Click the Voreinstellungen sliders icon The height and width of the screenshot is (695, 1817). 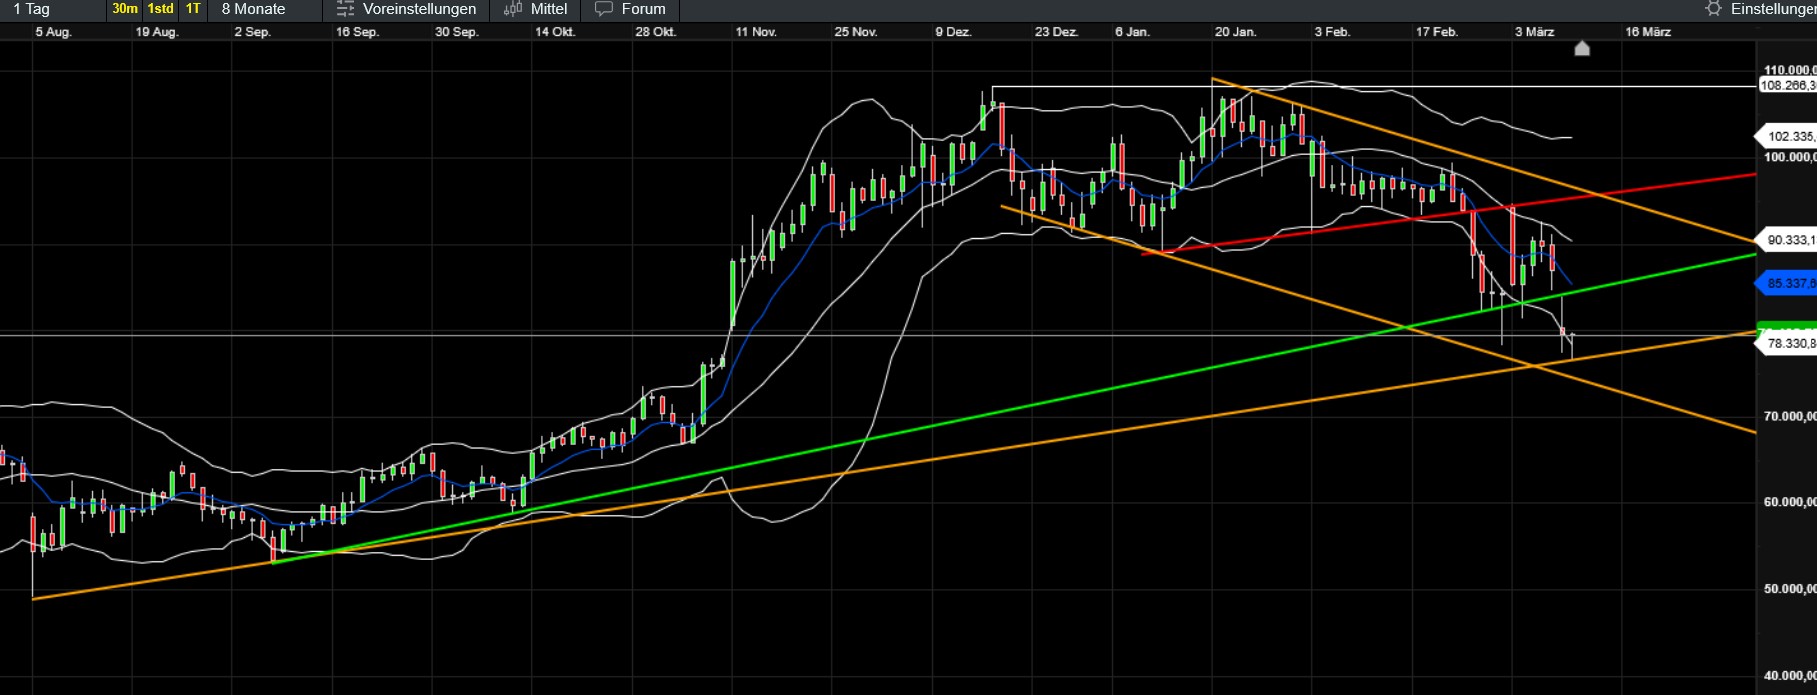point(345,9)
